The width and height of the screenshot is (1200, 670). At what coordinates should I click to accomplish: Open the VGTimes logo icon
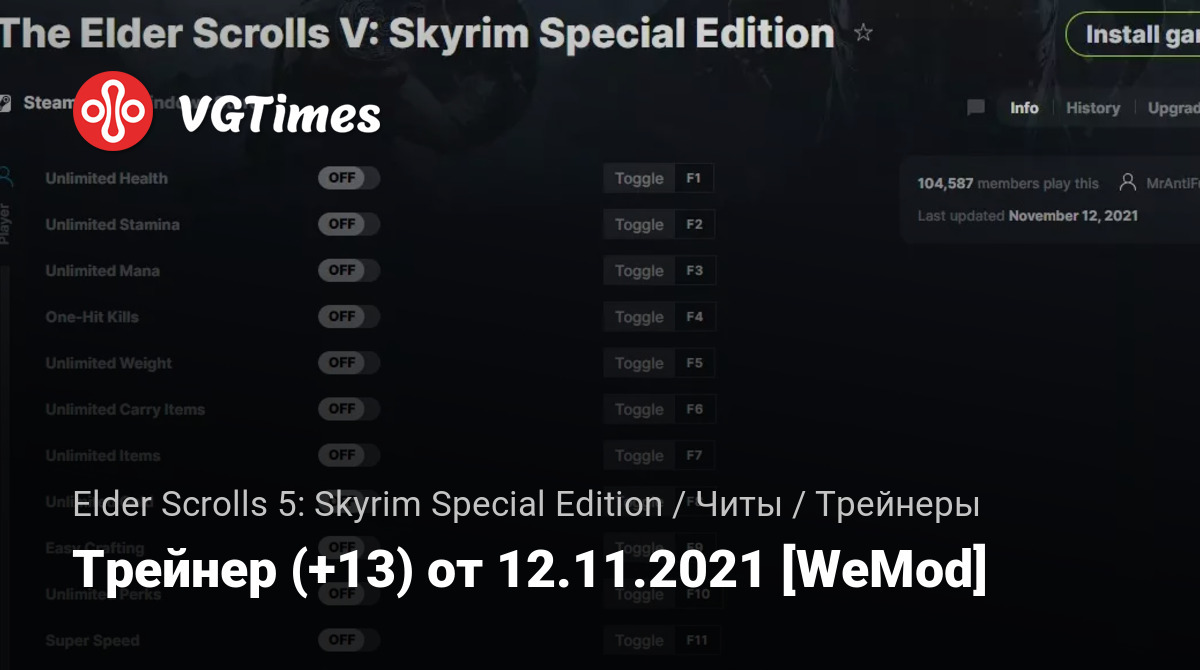point(113,111)
